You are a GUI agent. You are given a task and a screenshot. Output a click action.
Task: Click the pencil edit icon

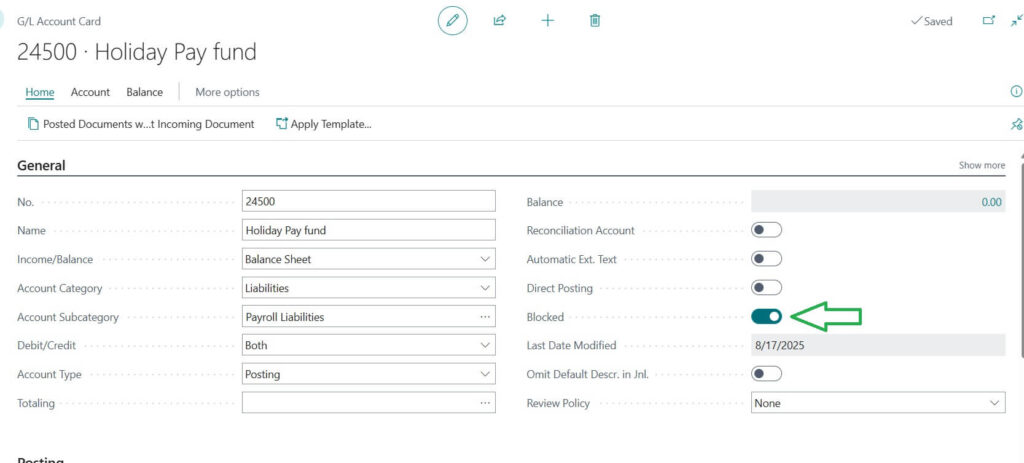452,21
